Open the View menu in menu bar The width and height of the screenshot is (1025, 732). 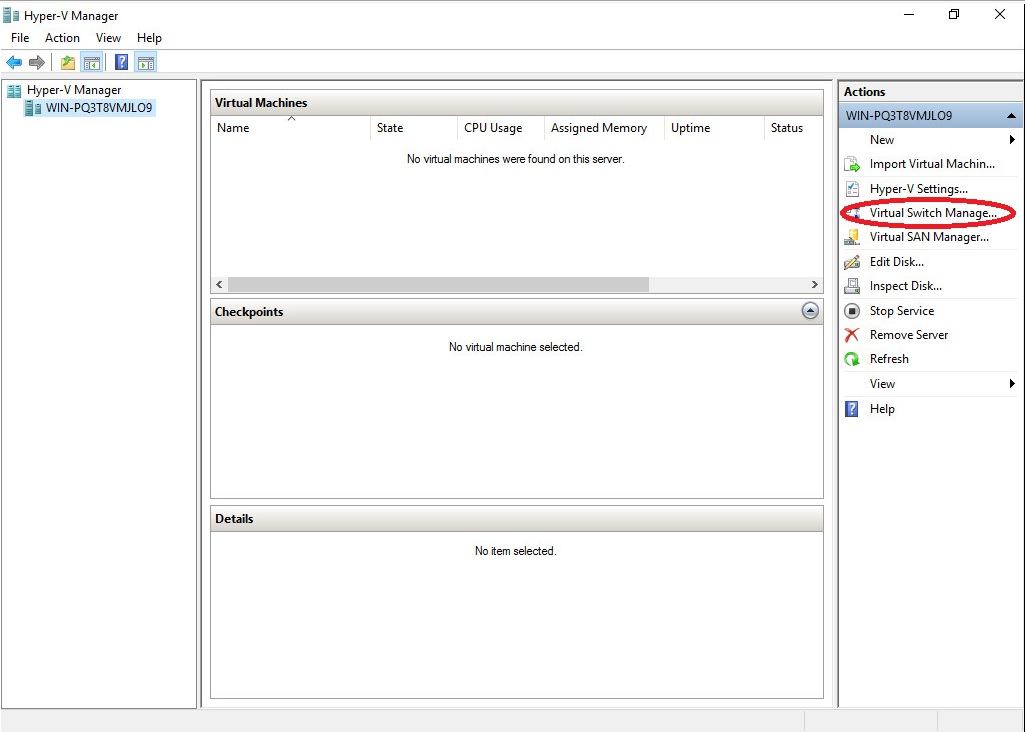click(x=109, y=38)
